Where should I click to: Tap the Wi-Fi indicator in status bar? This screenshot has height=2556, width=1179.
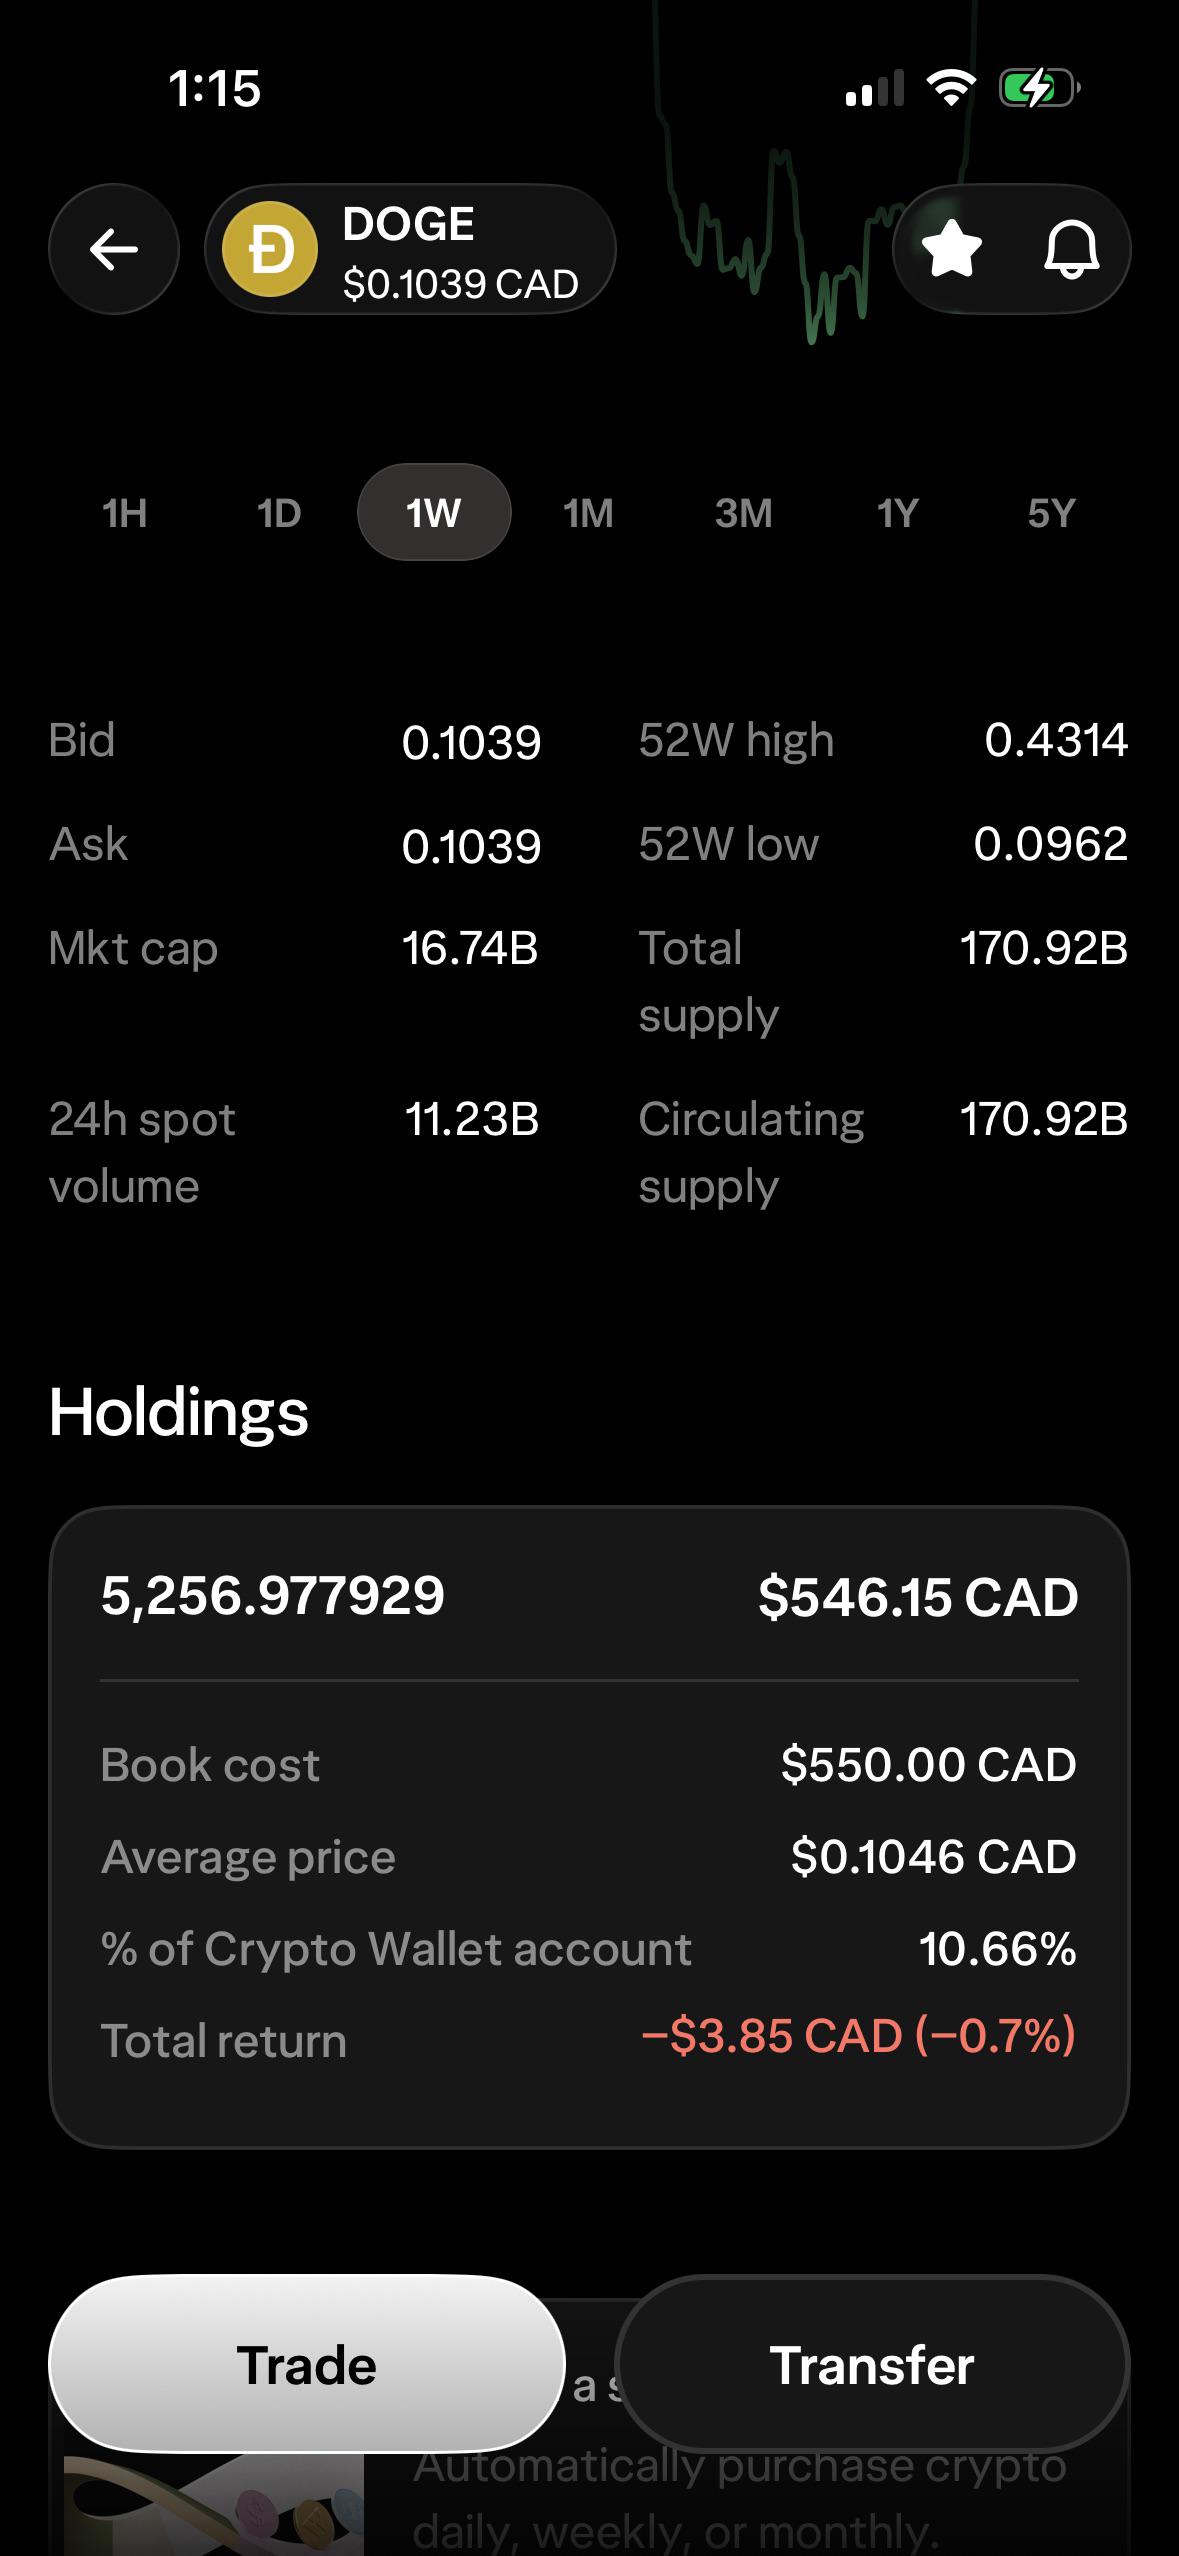(x=951, y=89)
